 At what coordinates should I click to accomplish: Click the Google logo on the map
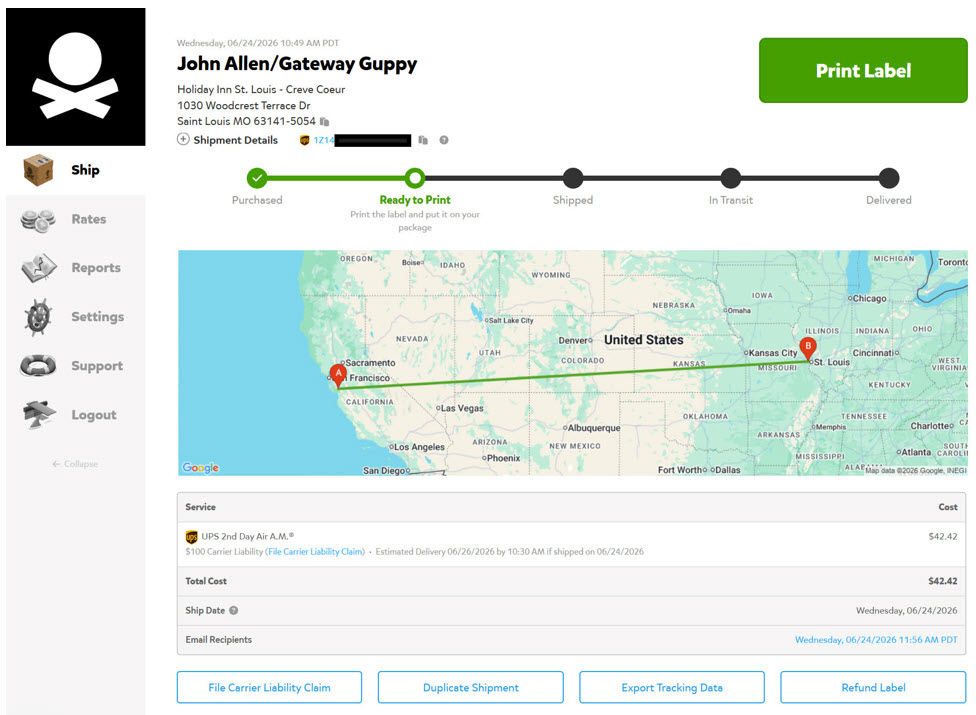click(200, 467)
